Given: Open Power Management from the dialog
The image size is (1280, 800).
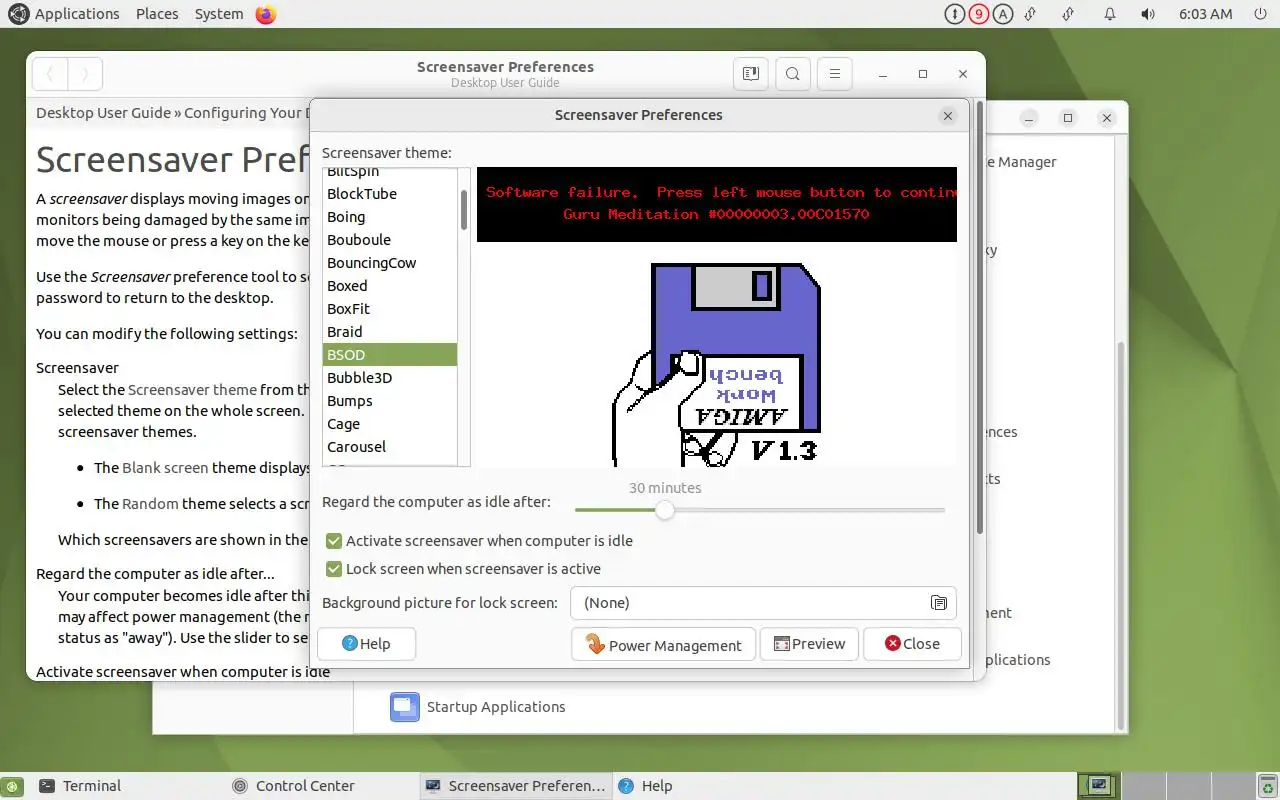Looking at the screenshot, I should click(x=664, y=644).
